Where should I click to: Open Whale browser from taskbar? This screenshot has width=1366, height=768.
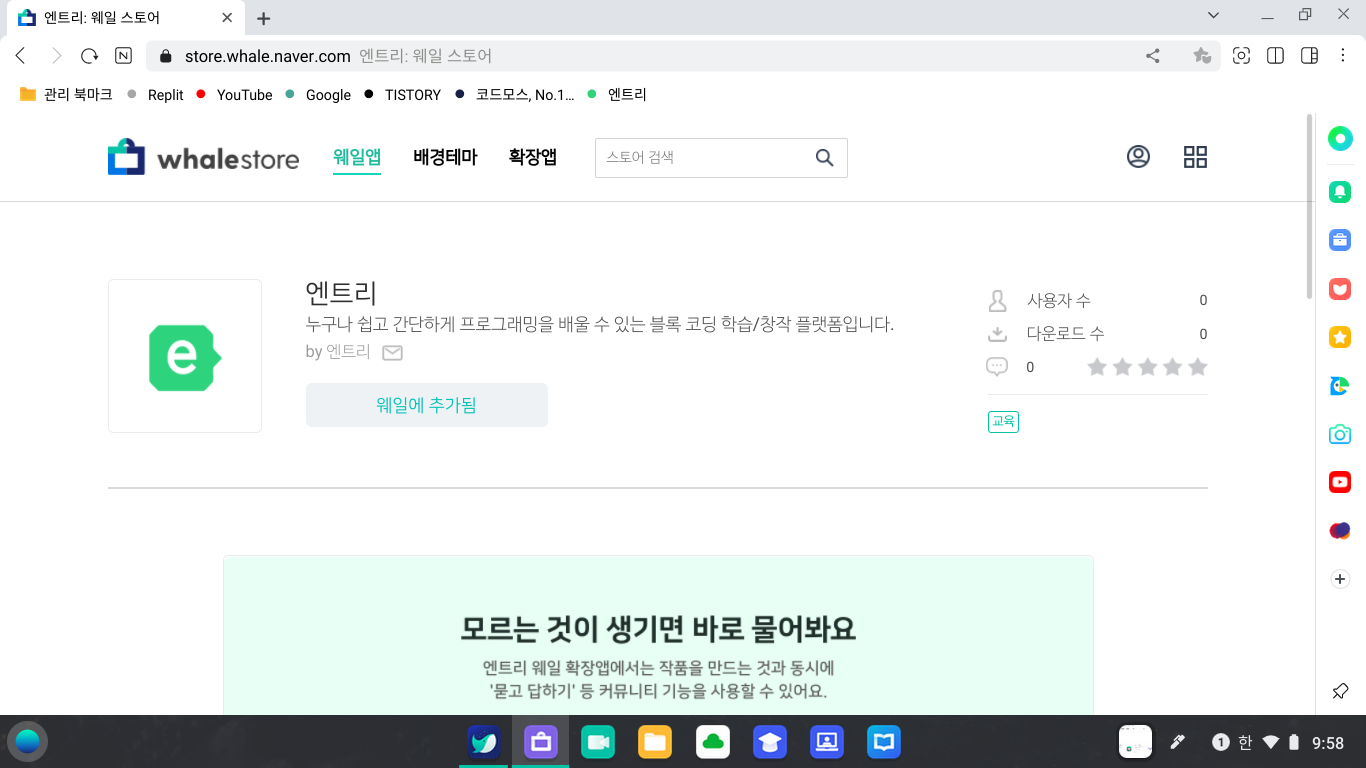point(484,742)
